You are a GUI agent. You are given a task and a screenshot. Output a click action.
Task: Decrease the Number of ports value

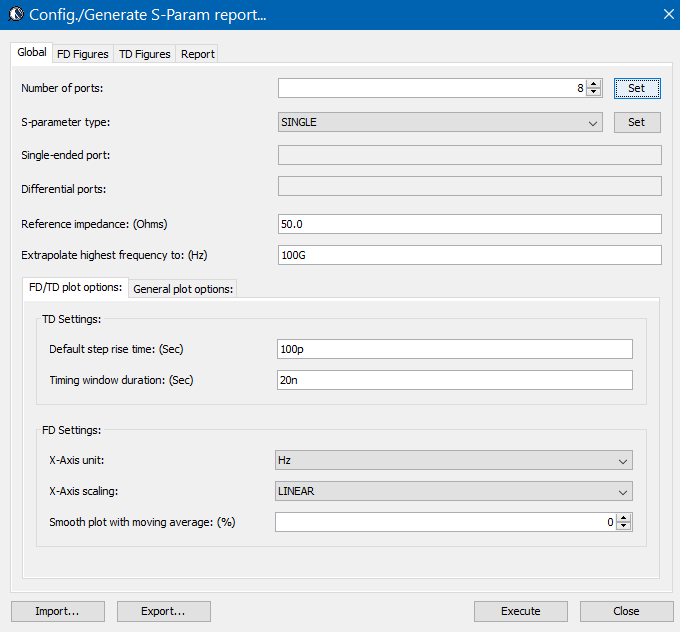[594, 93]
